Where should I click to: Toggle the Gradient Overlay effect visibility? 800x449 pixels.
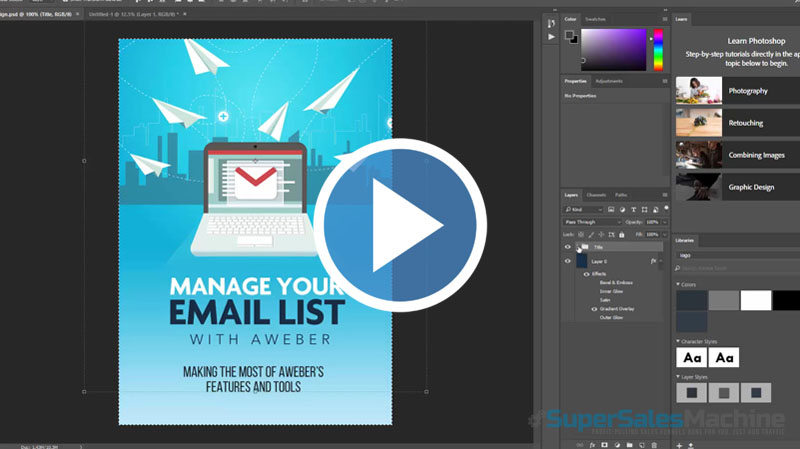[x=594, y=310]
